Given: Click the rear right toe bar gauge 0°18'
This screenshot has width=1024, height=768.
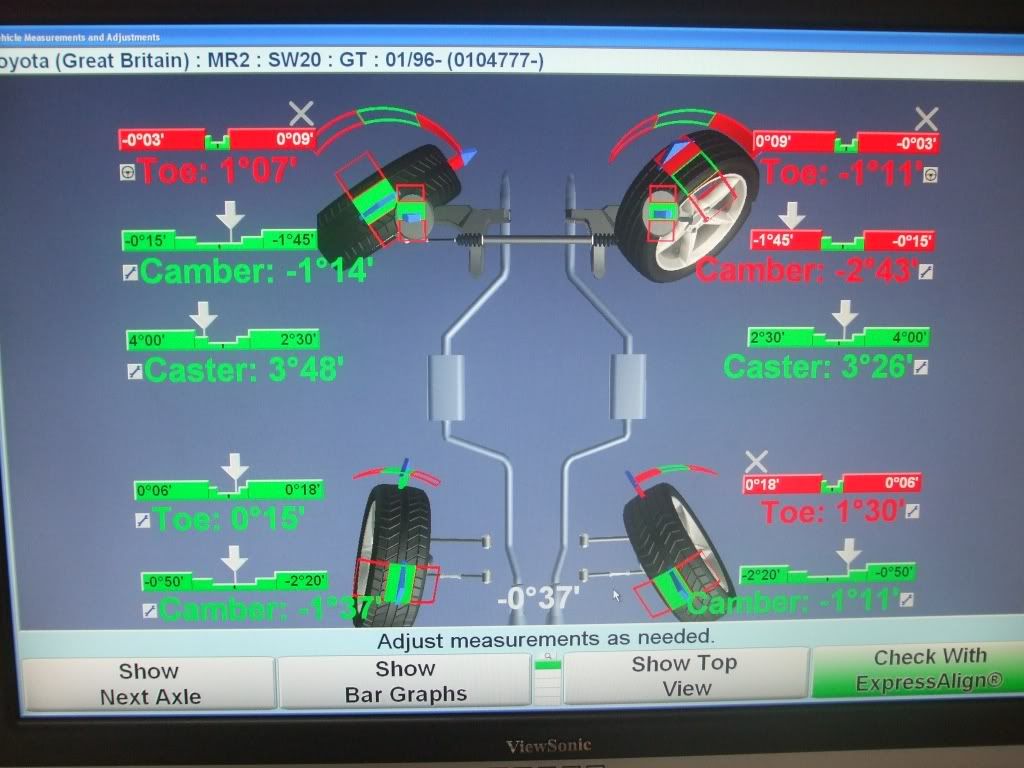Looking at the screenshot, I should coord(833,483).
